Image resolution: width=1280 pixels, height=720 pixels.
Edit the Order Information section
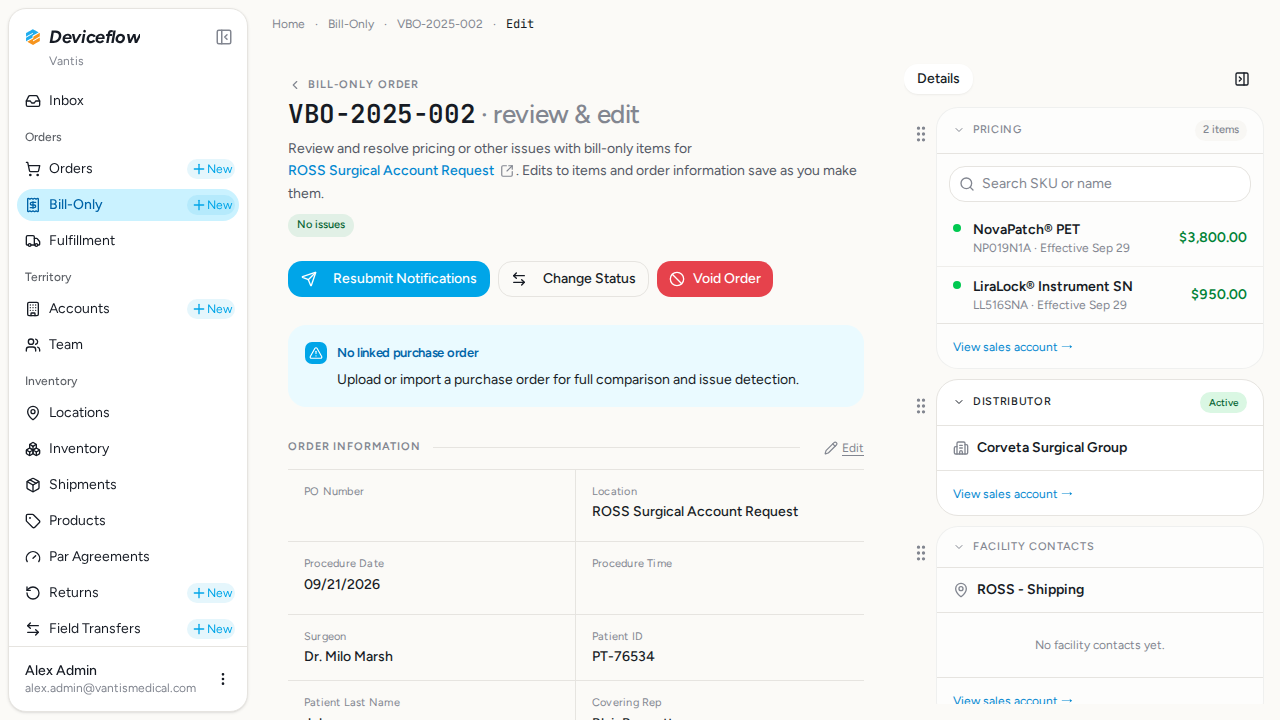pos(844,448)
